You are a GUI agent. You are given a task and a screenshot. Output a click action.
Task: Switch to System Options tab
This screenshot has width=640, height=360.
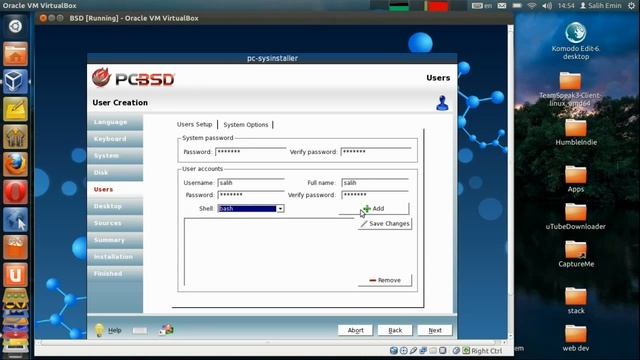click(246, 124)
